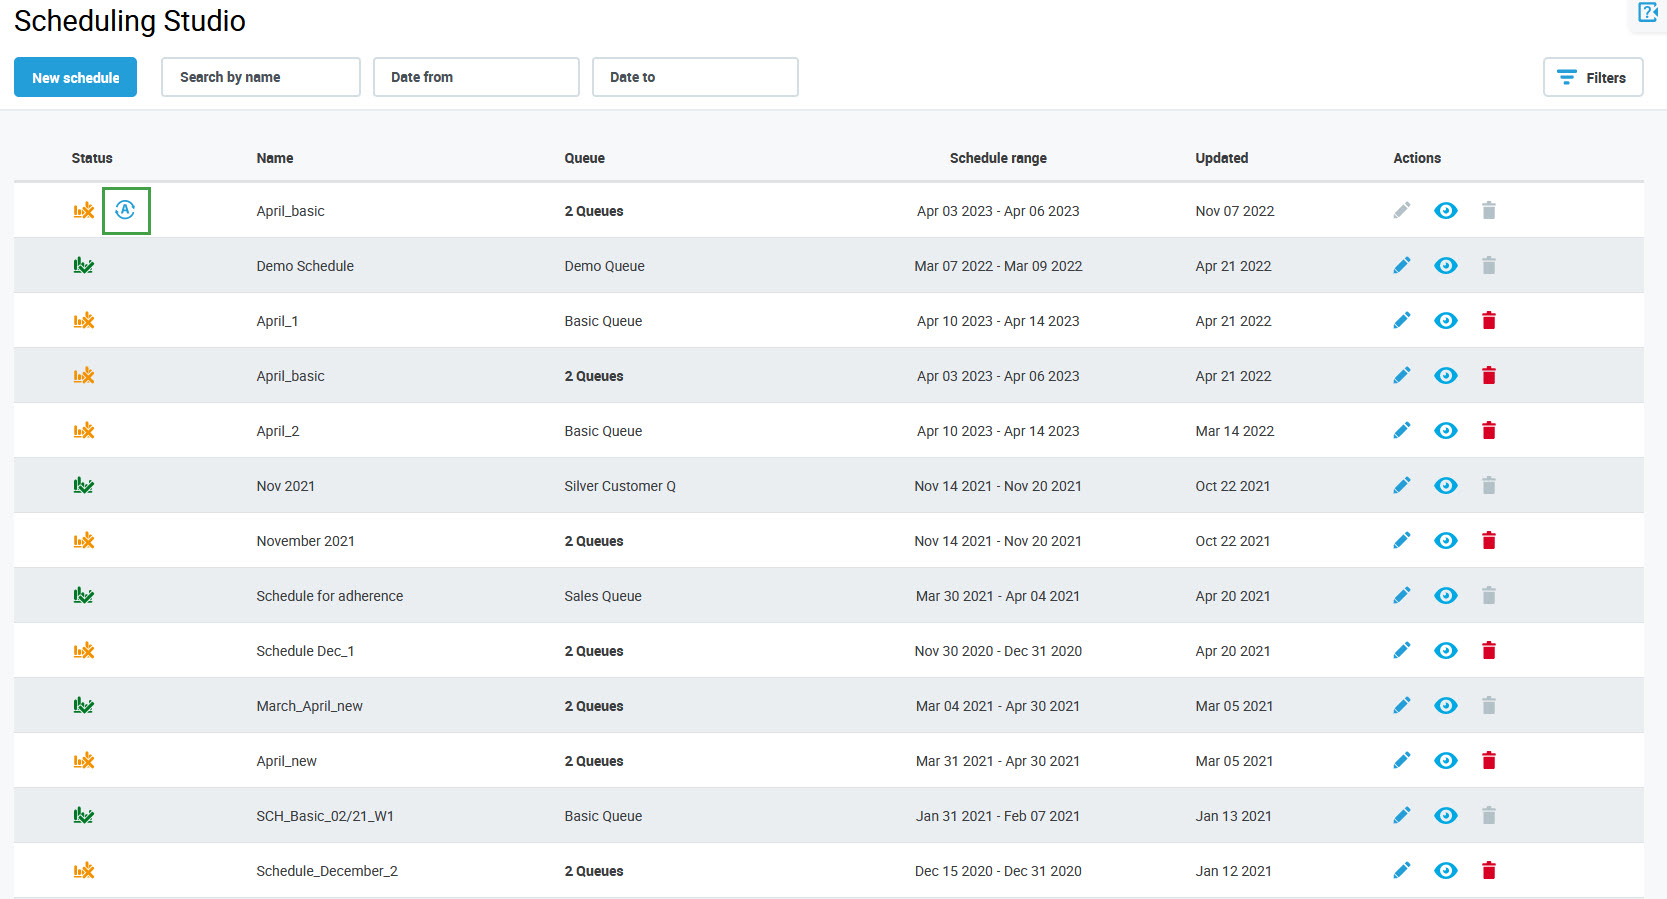Delete the April_1 schedule
Screen dimensions: 1667x899
[1488, 321]
